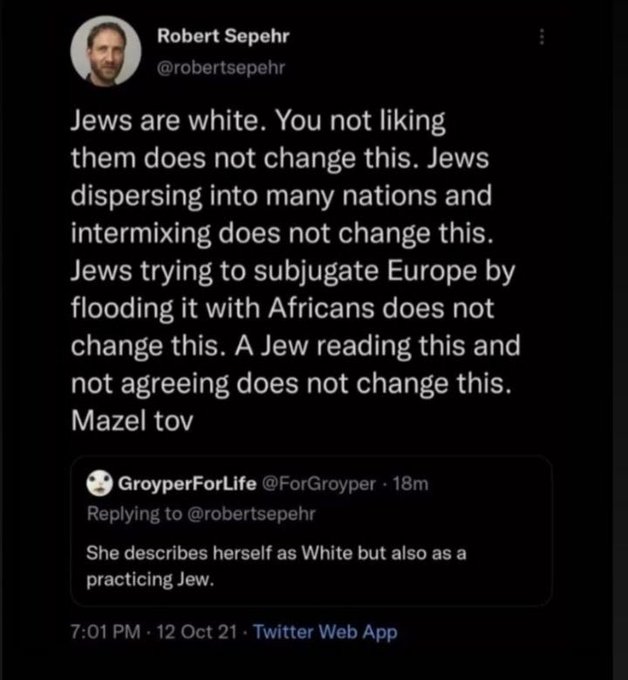Open the three-dot more options menu
Viewport: 628px width, 680px height.
(543, 36)
